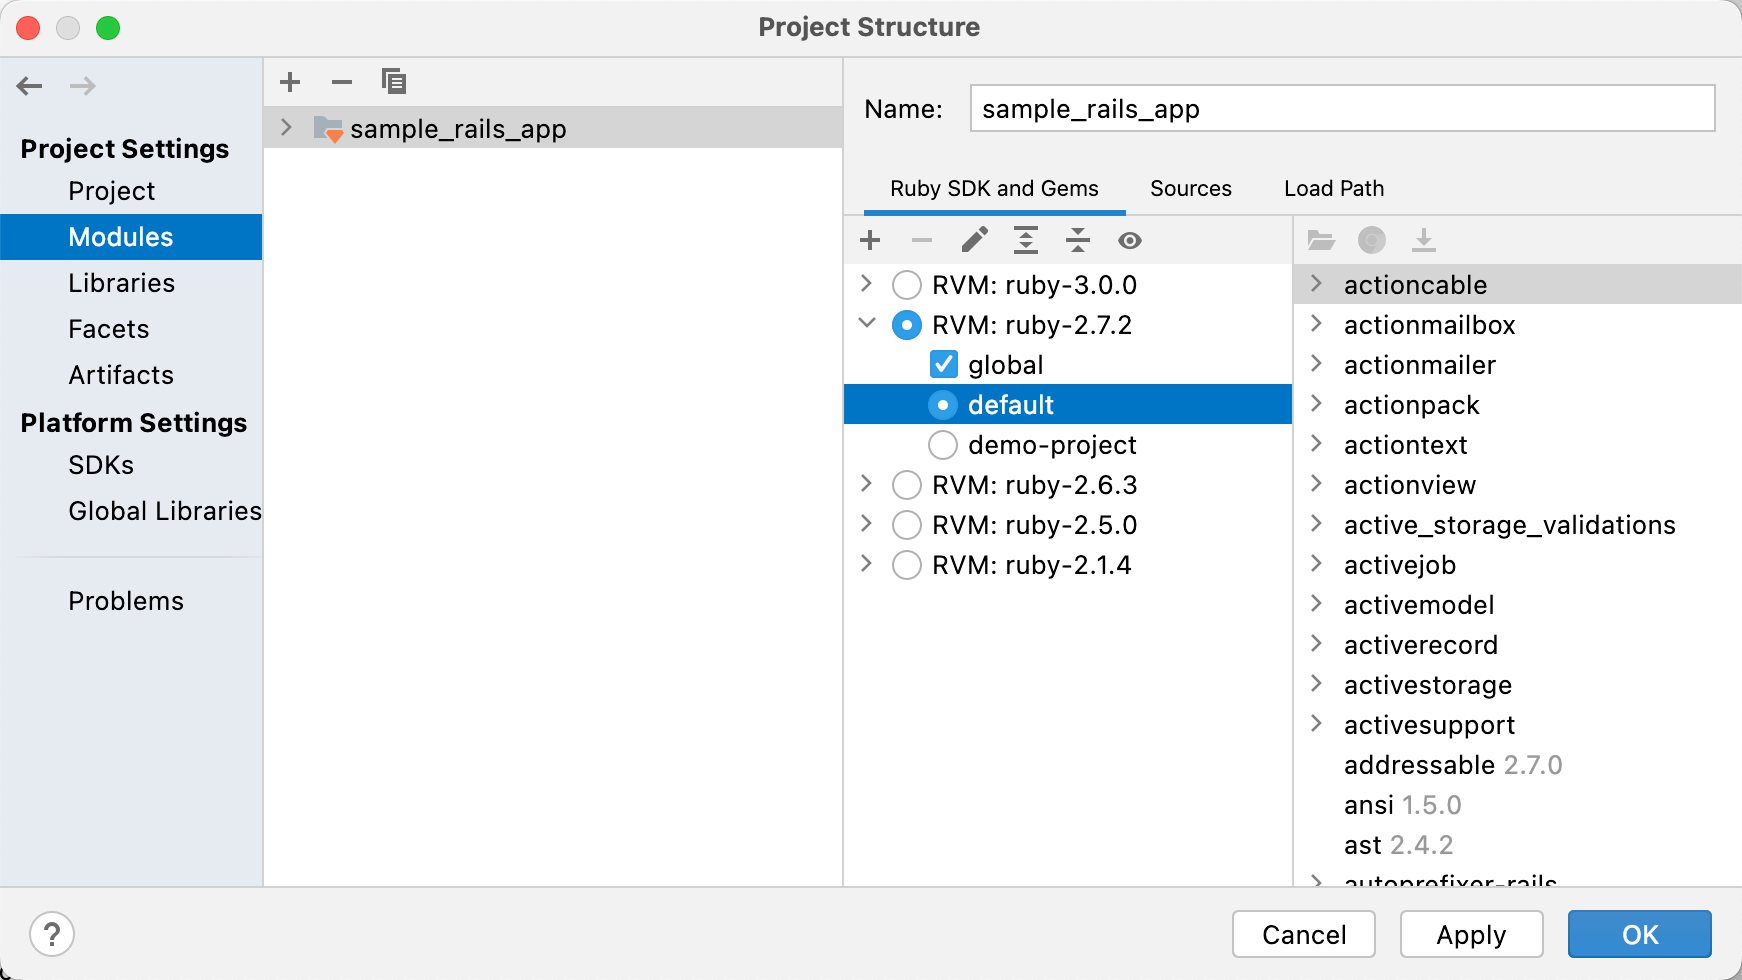Select the activejob gem row
This screenshot has height=980, width=1742.
[1518, 565]
